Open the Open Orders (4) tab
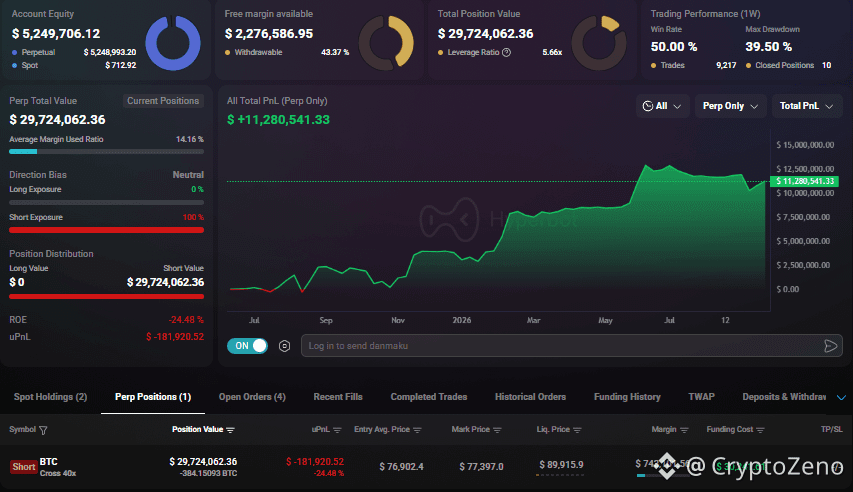The height and width of the screenshot is (492, 853). (252, 397)
